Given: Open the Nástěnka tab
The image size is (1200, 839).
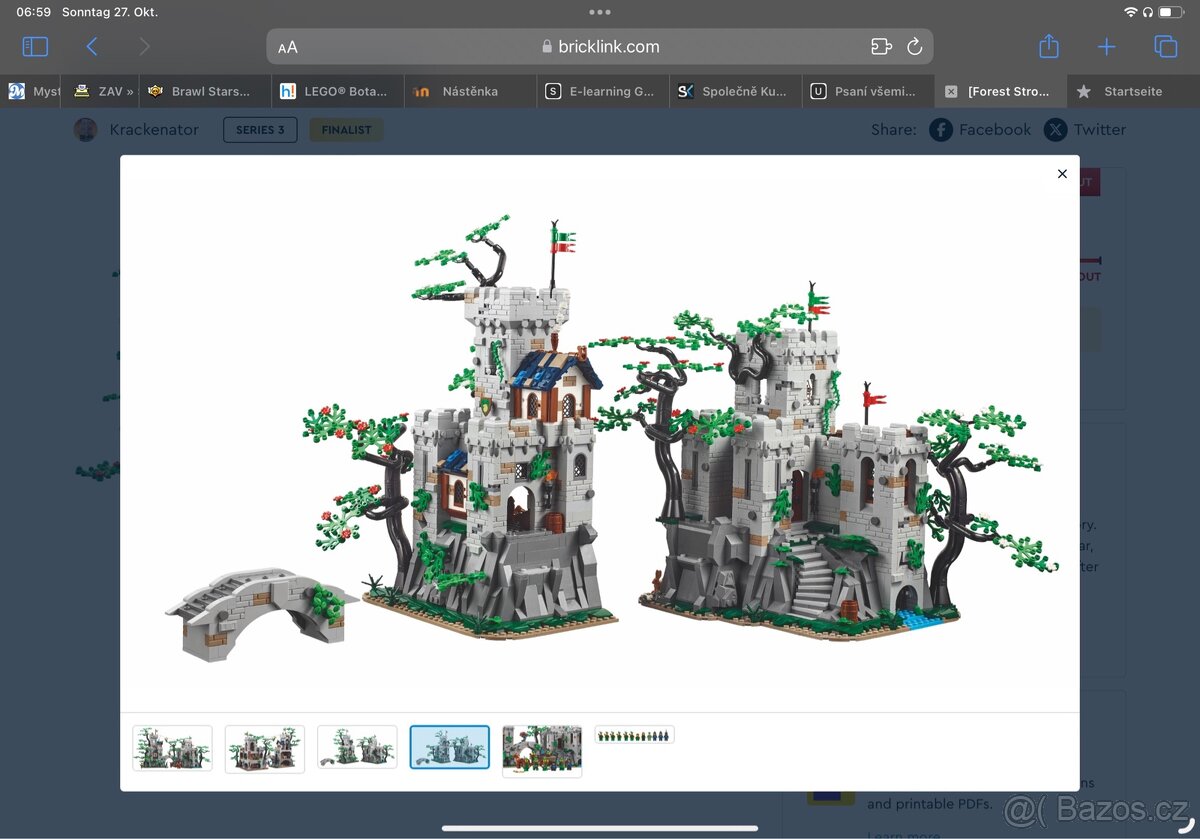Looking at the screenshot, I should click(x=470, y=90).
